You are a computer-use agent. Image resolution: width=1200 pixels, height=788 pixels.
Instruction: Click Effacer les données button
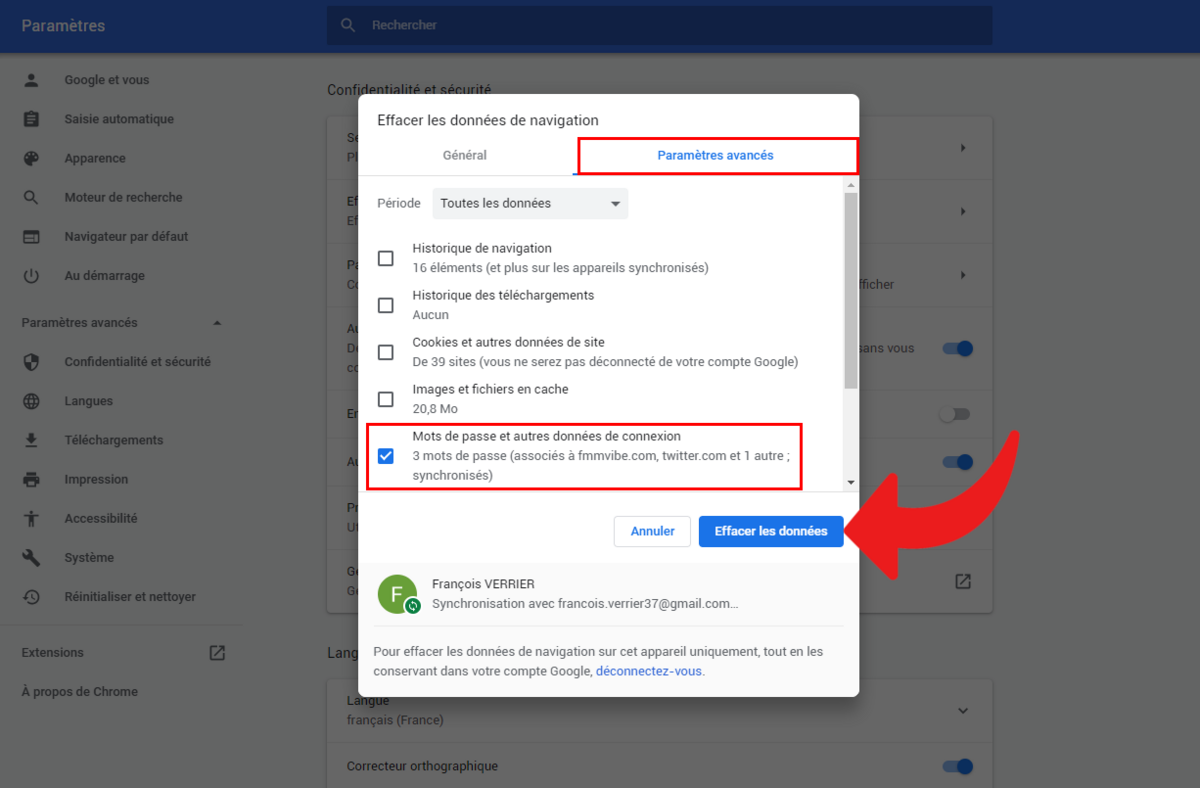(x=771, y=531)
